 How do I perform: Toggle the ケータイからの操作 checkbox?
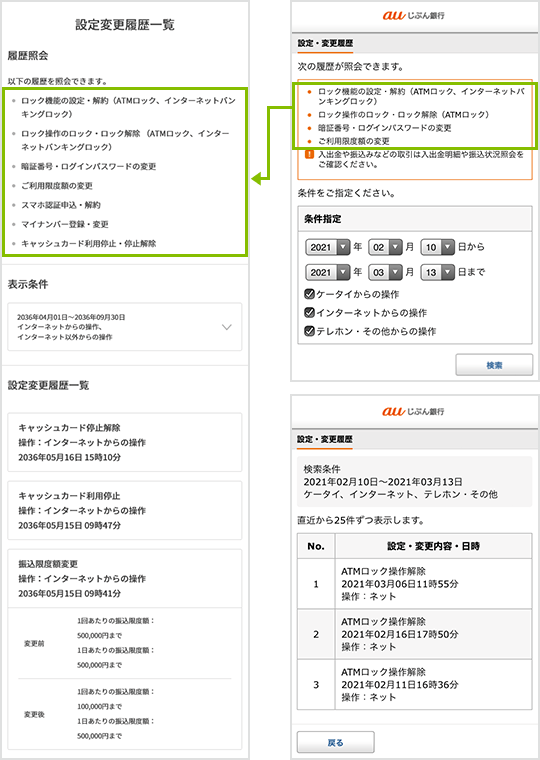click(309, 294)
